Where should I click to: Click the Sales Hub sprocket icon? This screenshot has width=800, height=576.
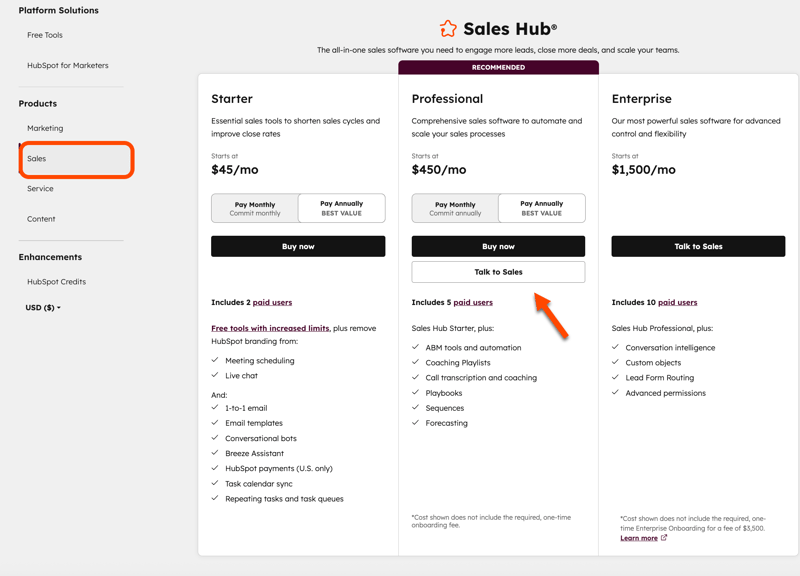click(446, 28)
